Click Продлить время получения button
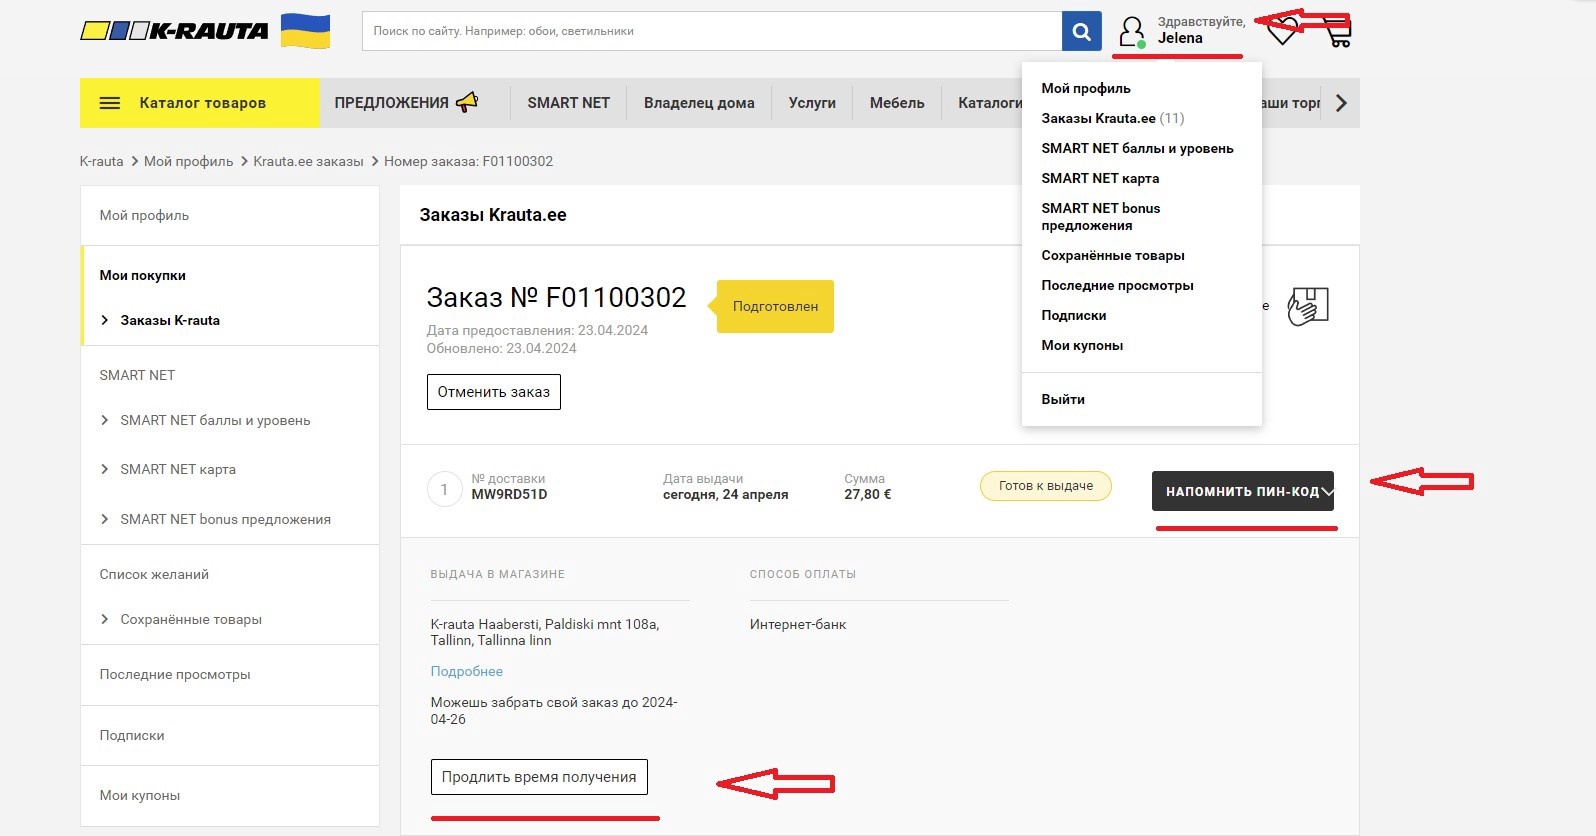 (x=539, y=777)
